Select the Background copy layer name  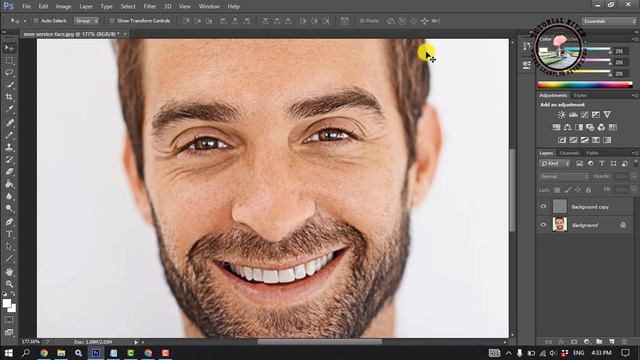[590, 207]
